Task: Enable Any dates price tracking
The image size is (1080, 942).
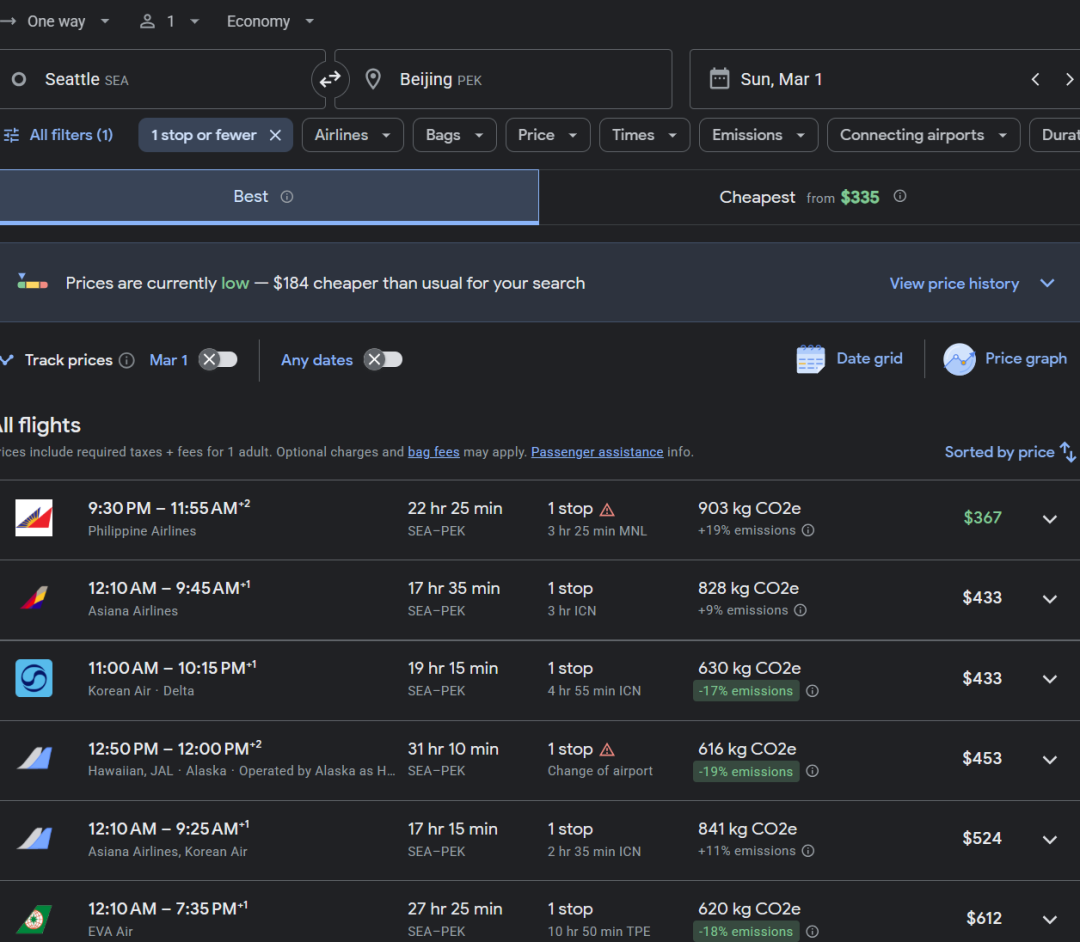Action: click(x=383, y=360)
